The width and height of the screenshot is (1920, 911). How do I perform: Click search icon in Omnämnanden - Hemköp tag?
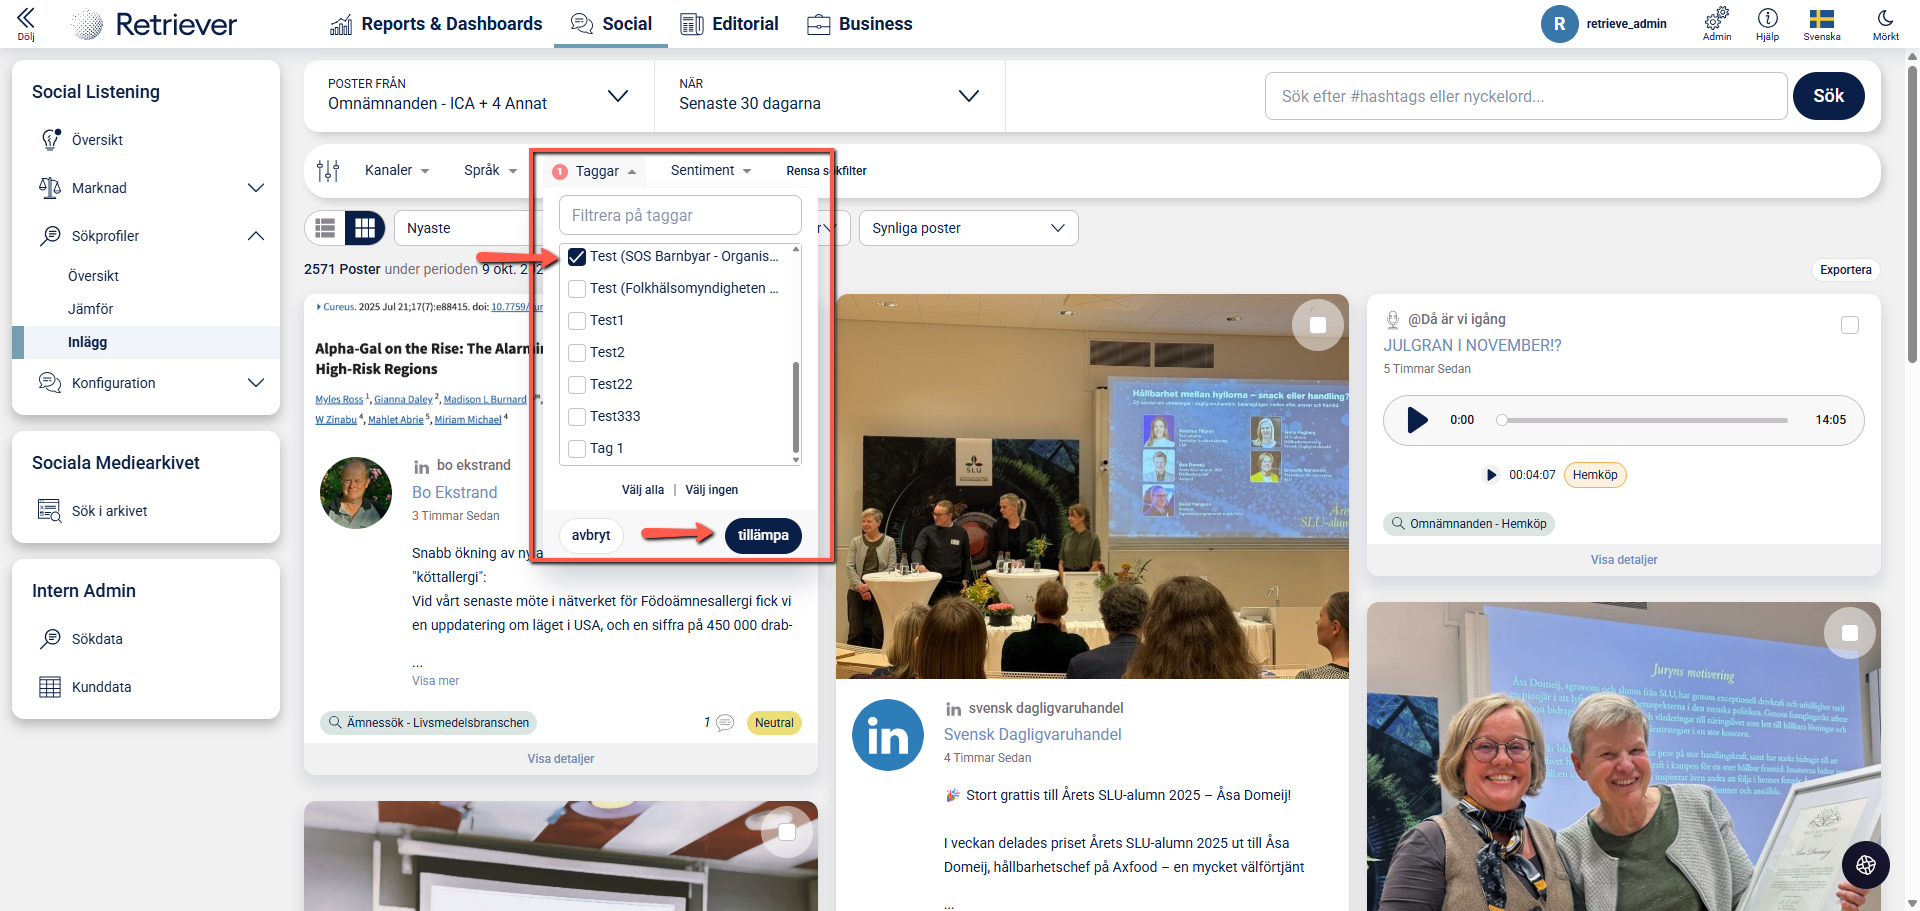coord(1397,524)
